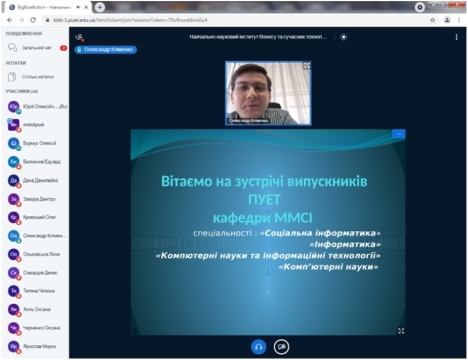Reload the browser page
468x360 pixels.
tap(33, 20)
